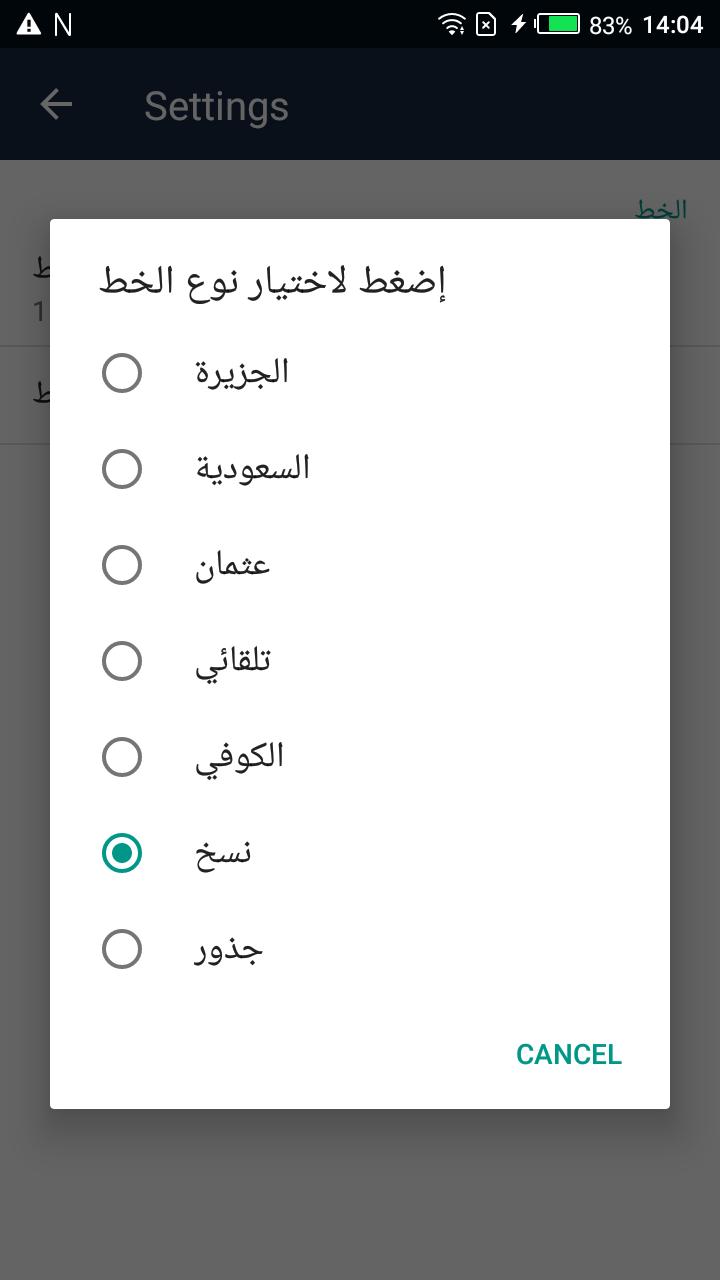Tap the N notification icon in status bar
Image resolution: width=720 pixels, height=1280 pixels.
point(63,24)
